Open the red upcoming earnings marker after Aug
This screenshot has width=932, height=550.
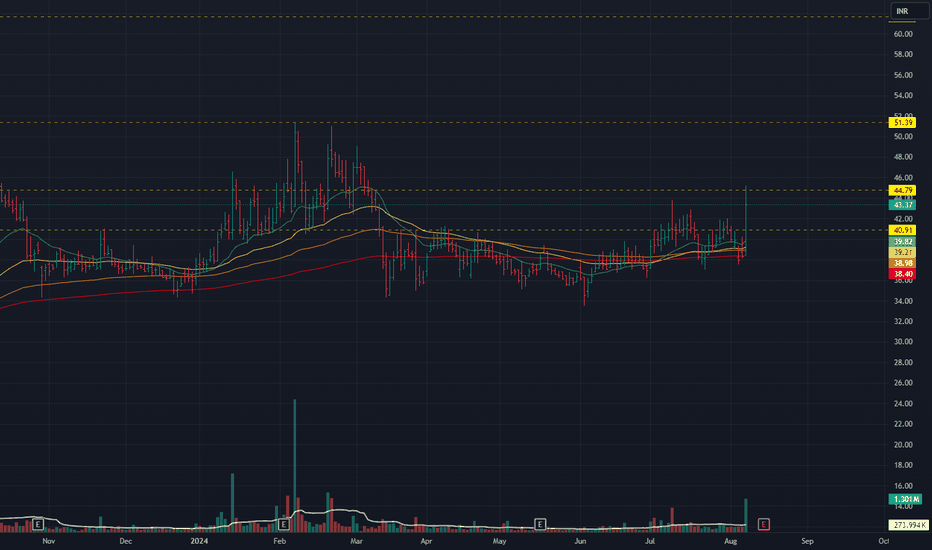coord(764,524)
